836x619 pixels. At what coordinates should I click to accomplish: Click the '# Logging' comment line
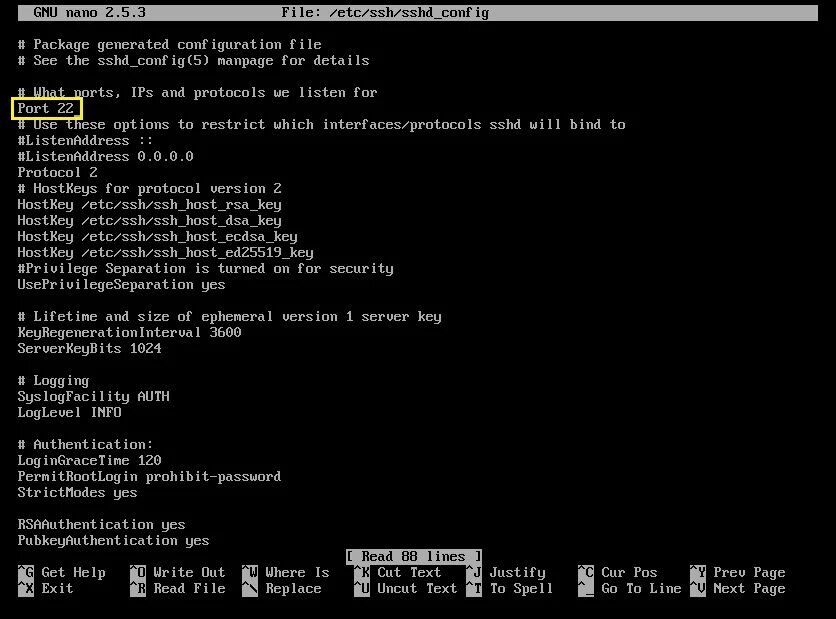click(x=53, y=381)
